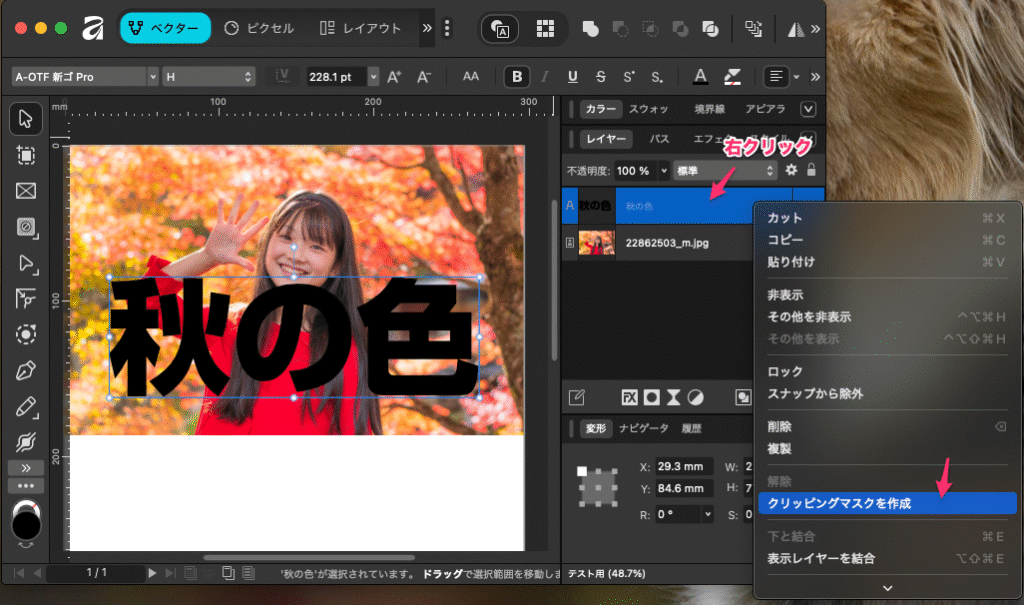Select the Move tool arrow
Viewport: 1024px width, 605px height.
coord(26,119)
